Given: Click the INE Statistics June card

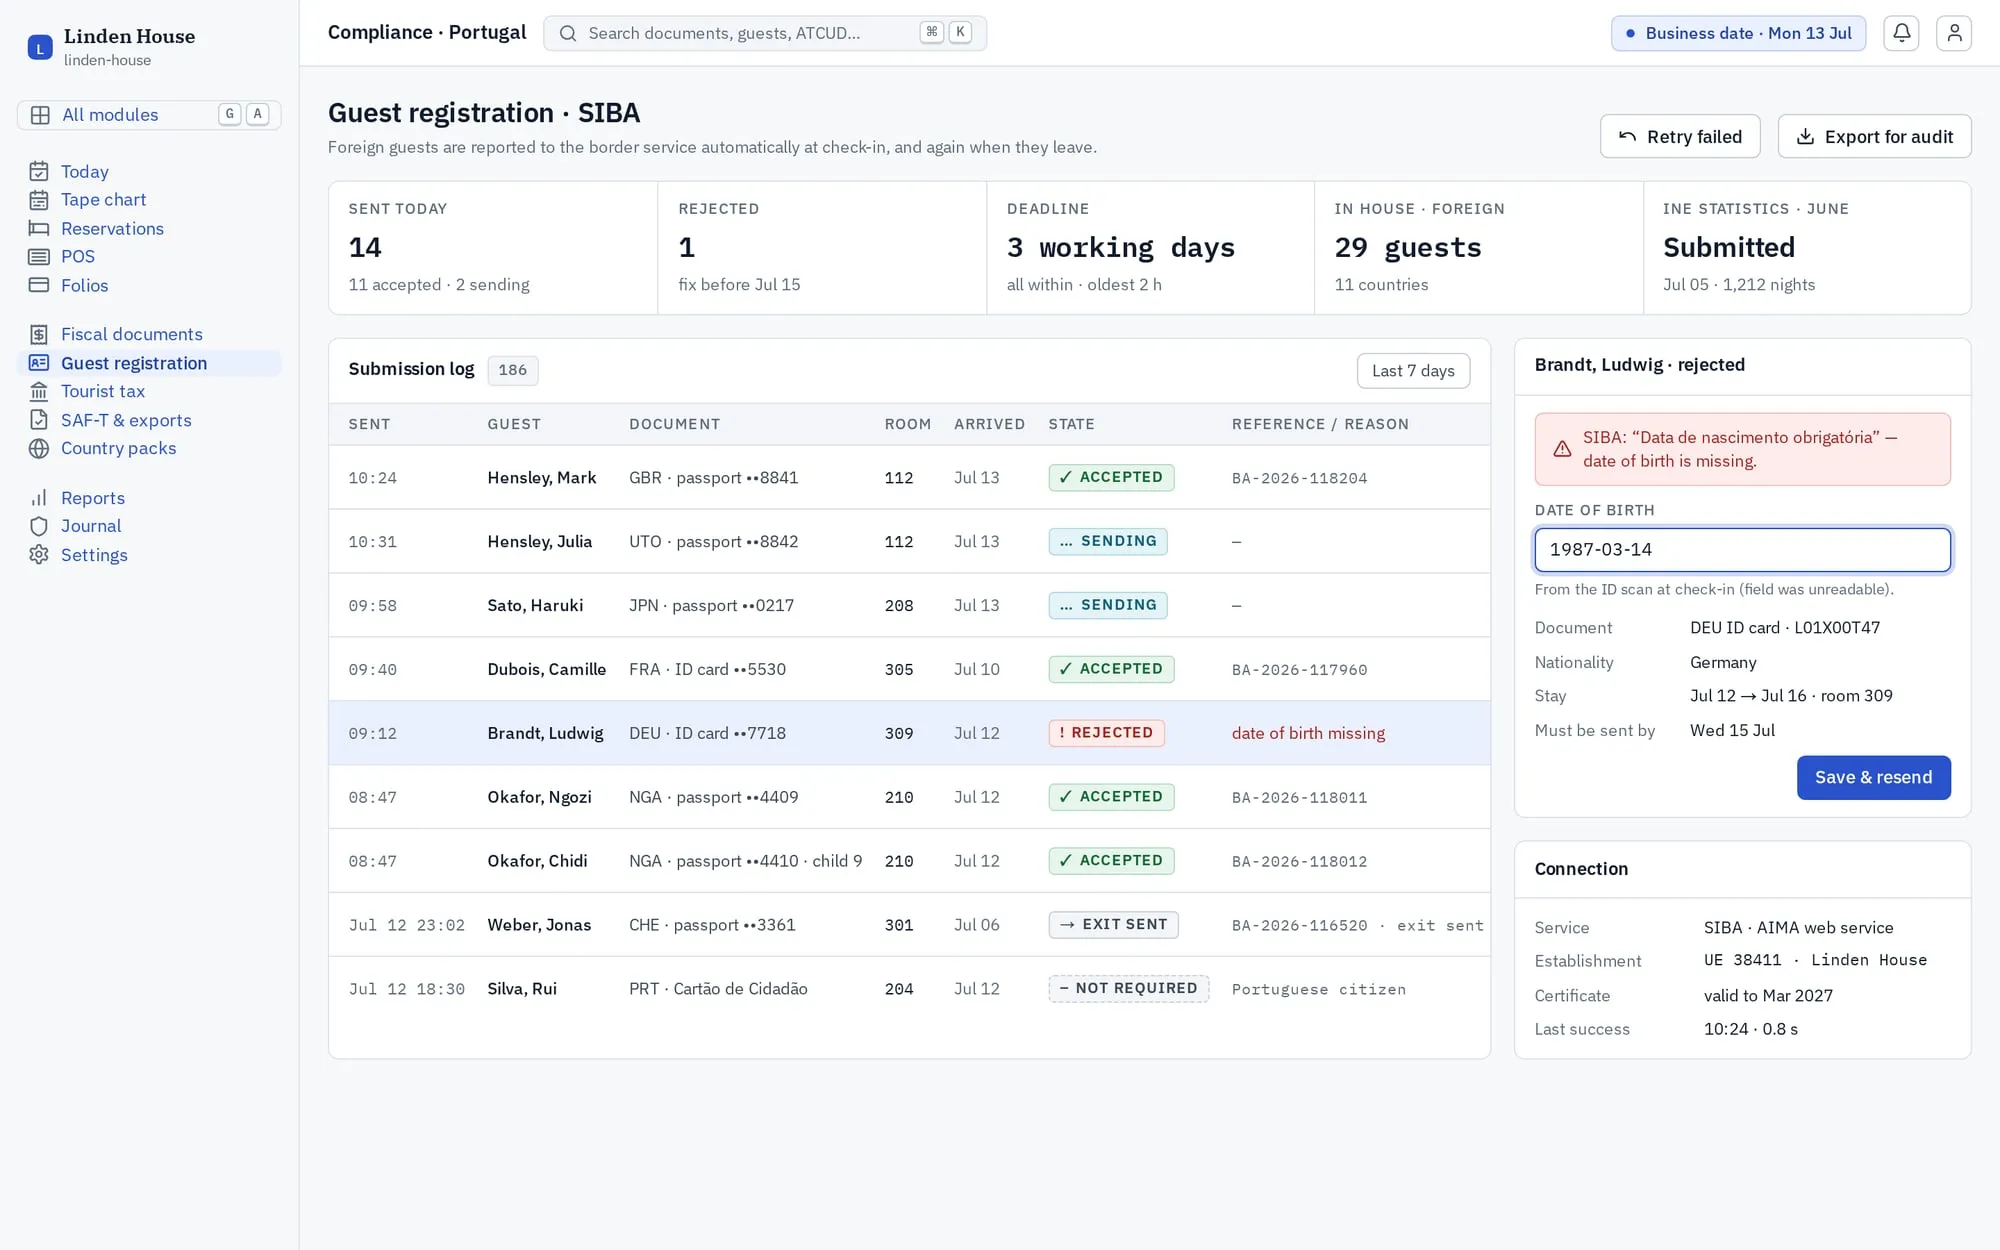Looking at the screenshot, I should point(1807,248).
